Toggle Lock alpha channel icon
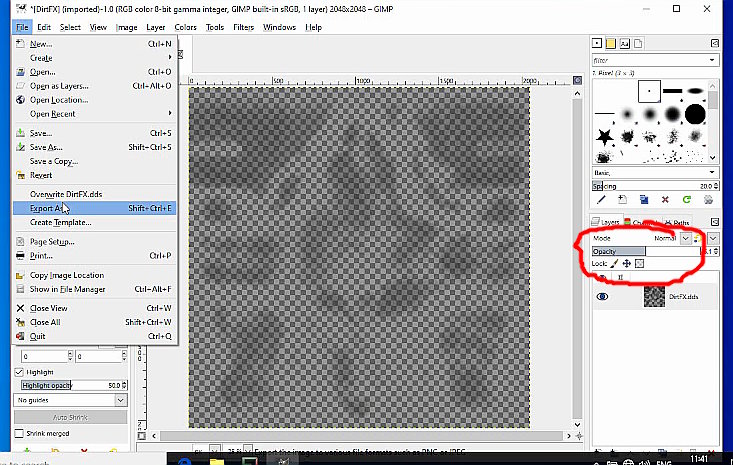 (640, 264)
